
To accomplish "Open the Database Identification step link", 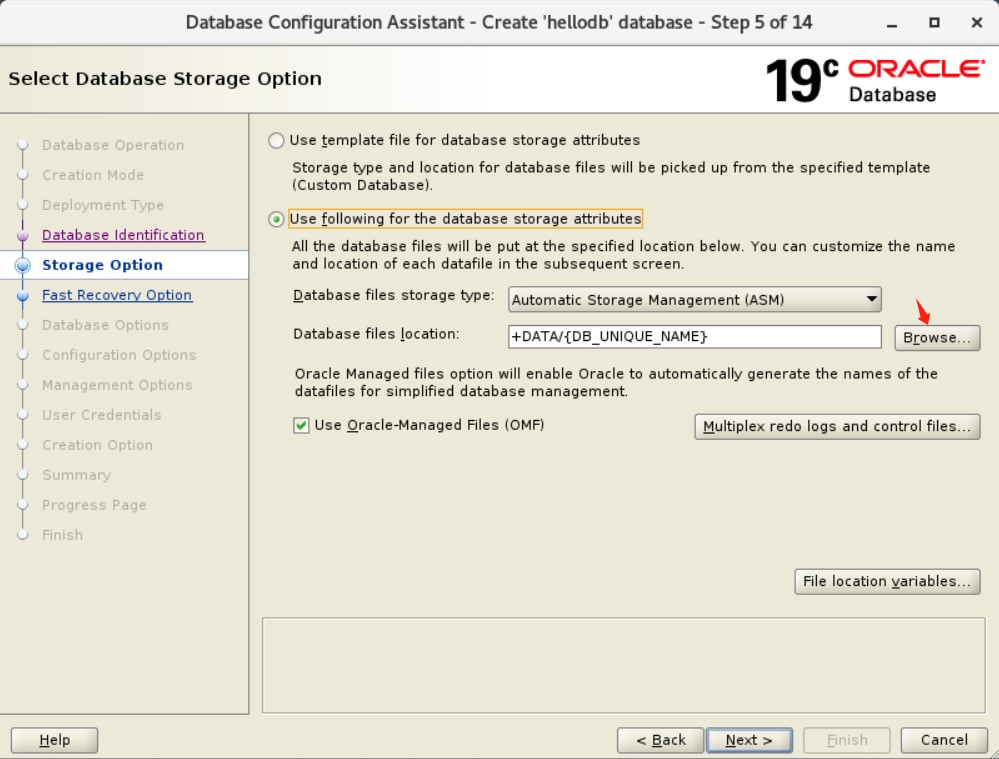I will (123, 235).
